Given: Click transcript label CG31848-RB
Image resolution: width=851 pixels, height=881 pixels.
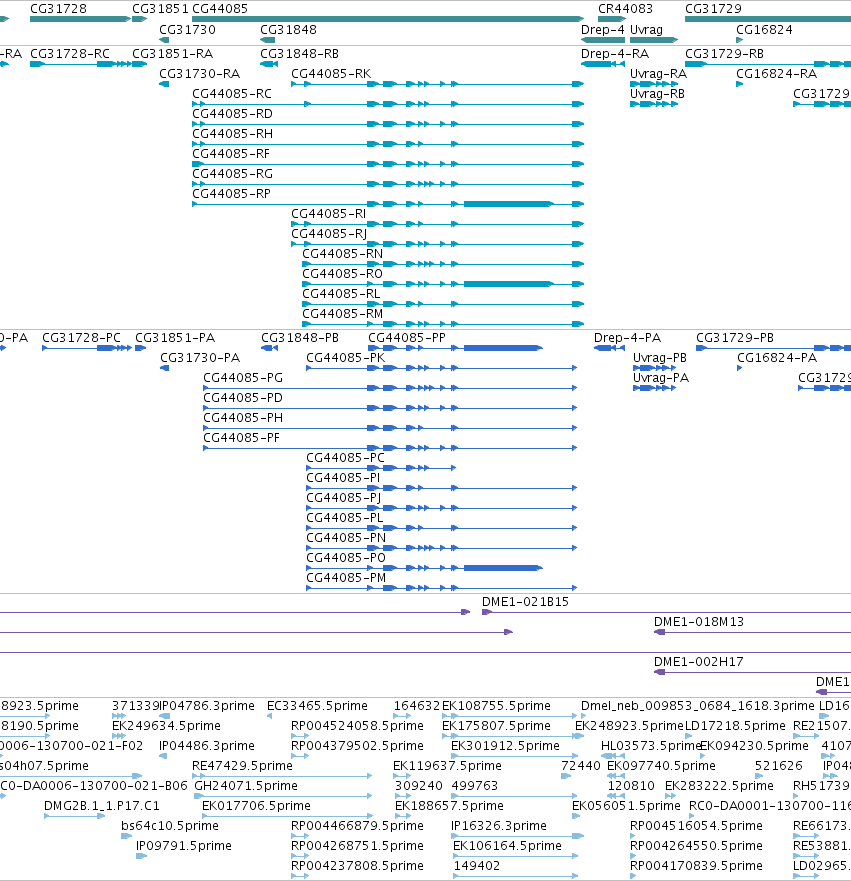Looking at the screenshot, I should tap(299, 53).
